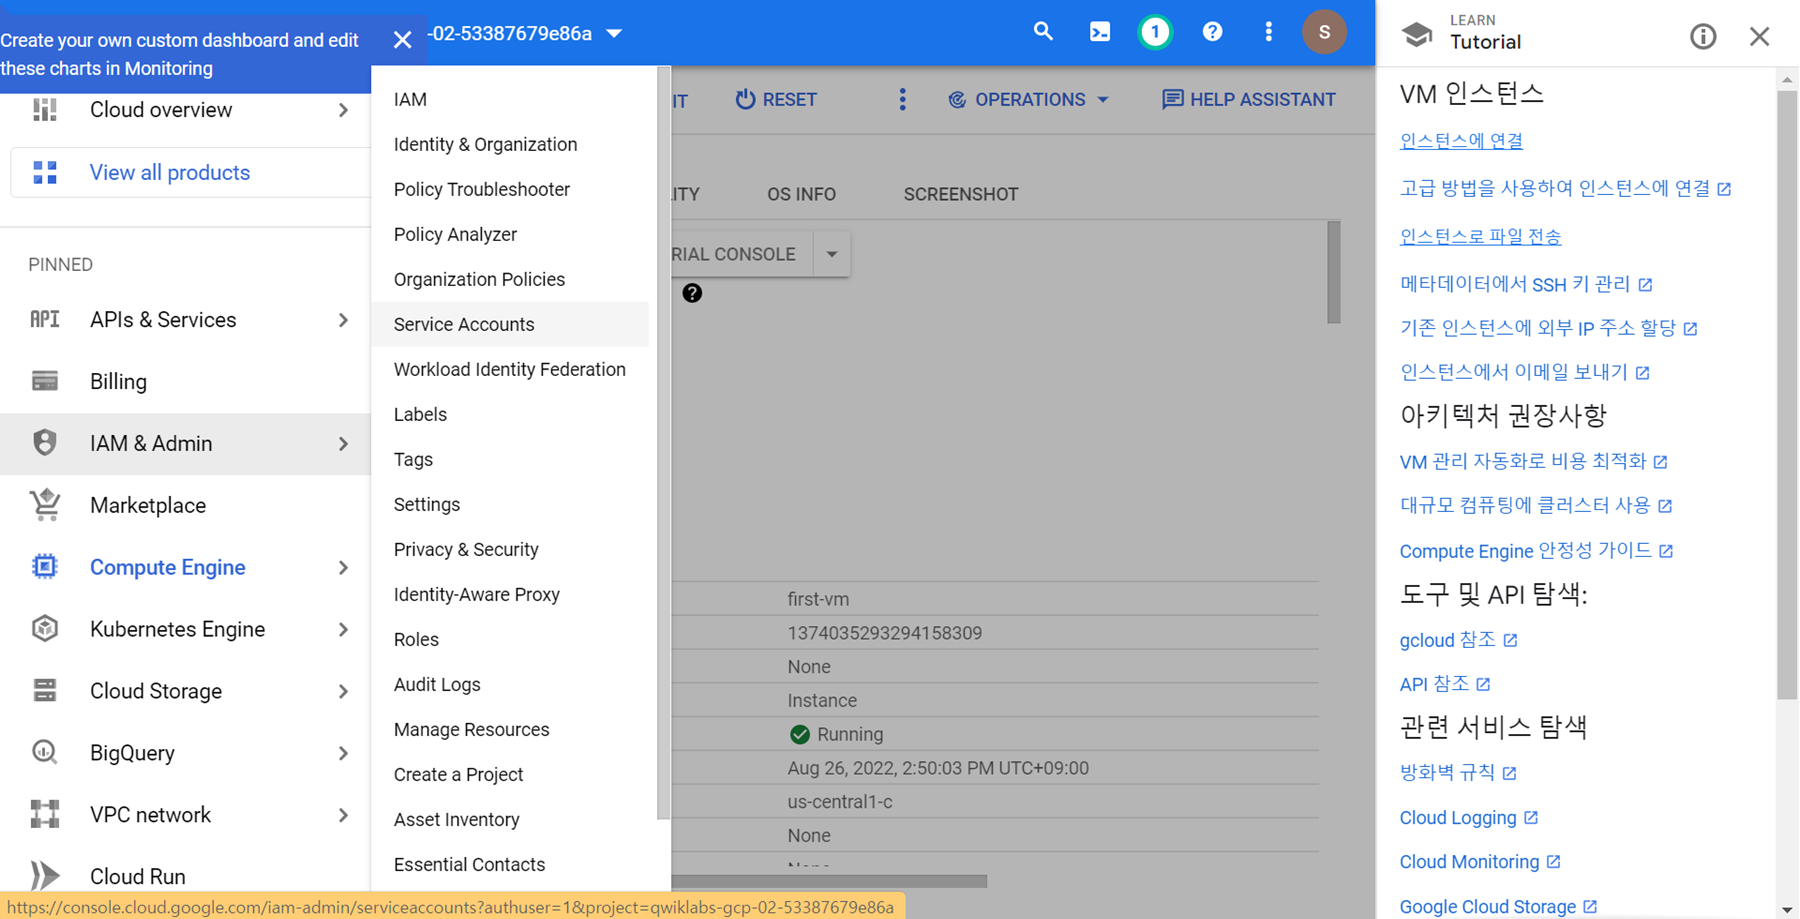
Task: Click the tutorial info icon
Action: (x=1703, y=37)
